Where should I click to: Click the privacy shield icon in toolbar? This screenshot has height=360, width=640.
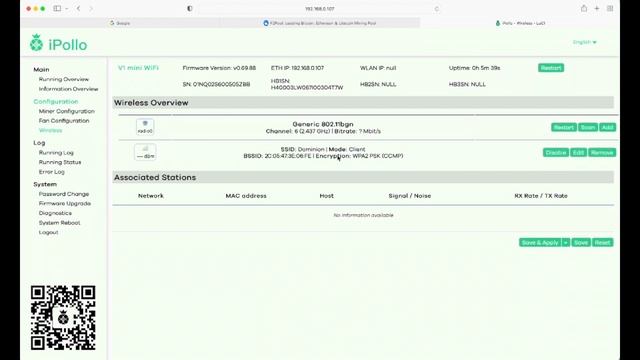[x=190, y=9]
